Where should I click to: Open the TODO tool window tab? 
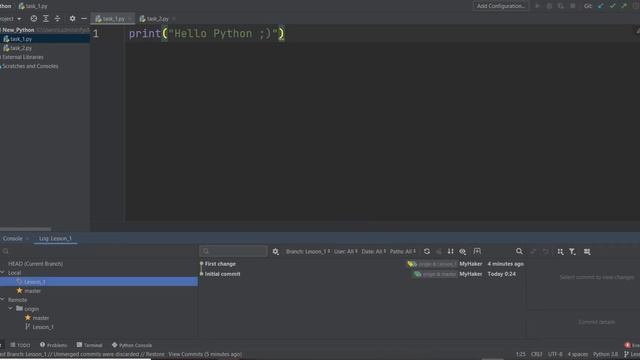point(20,345)
